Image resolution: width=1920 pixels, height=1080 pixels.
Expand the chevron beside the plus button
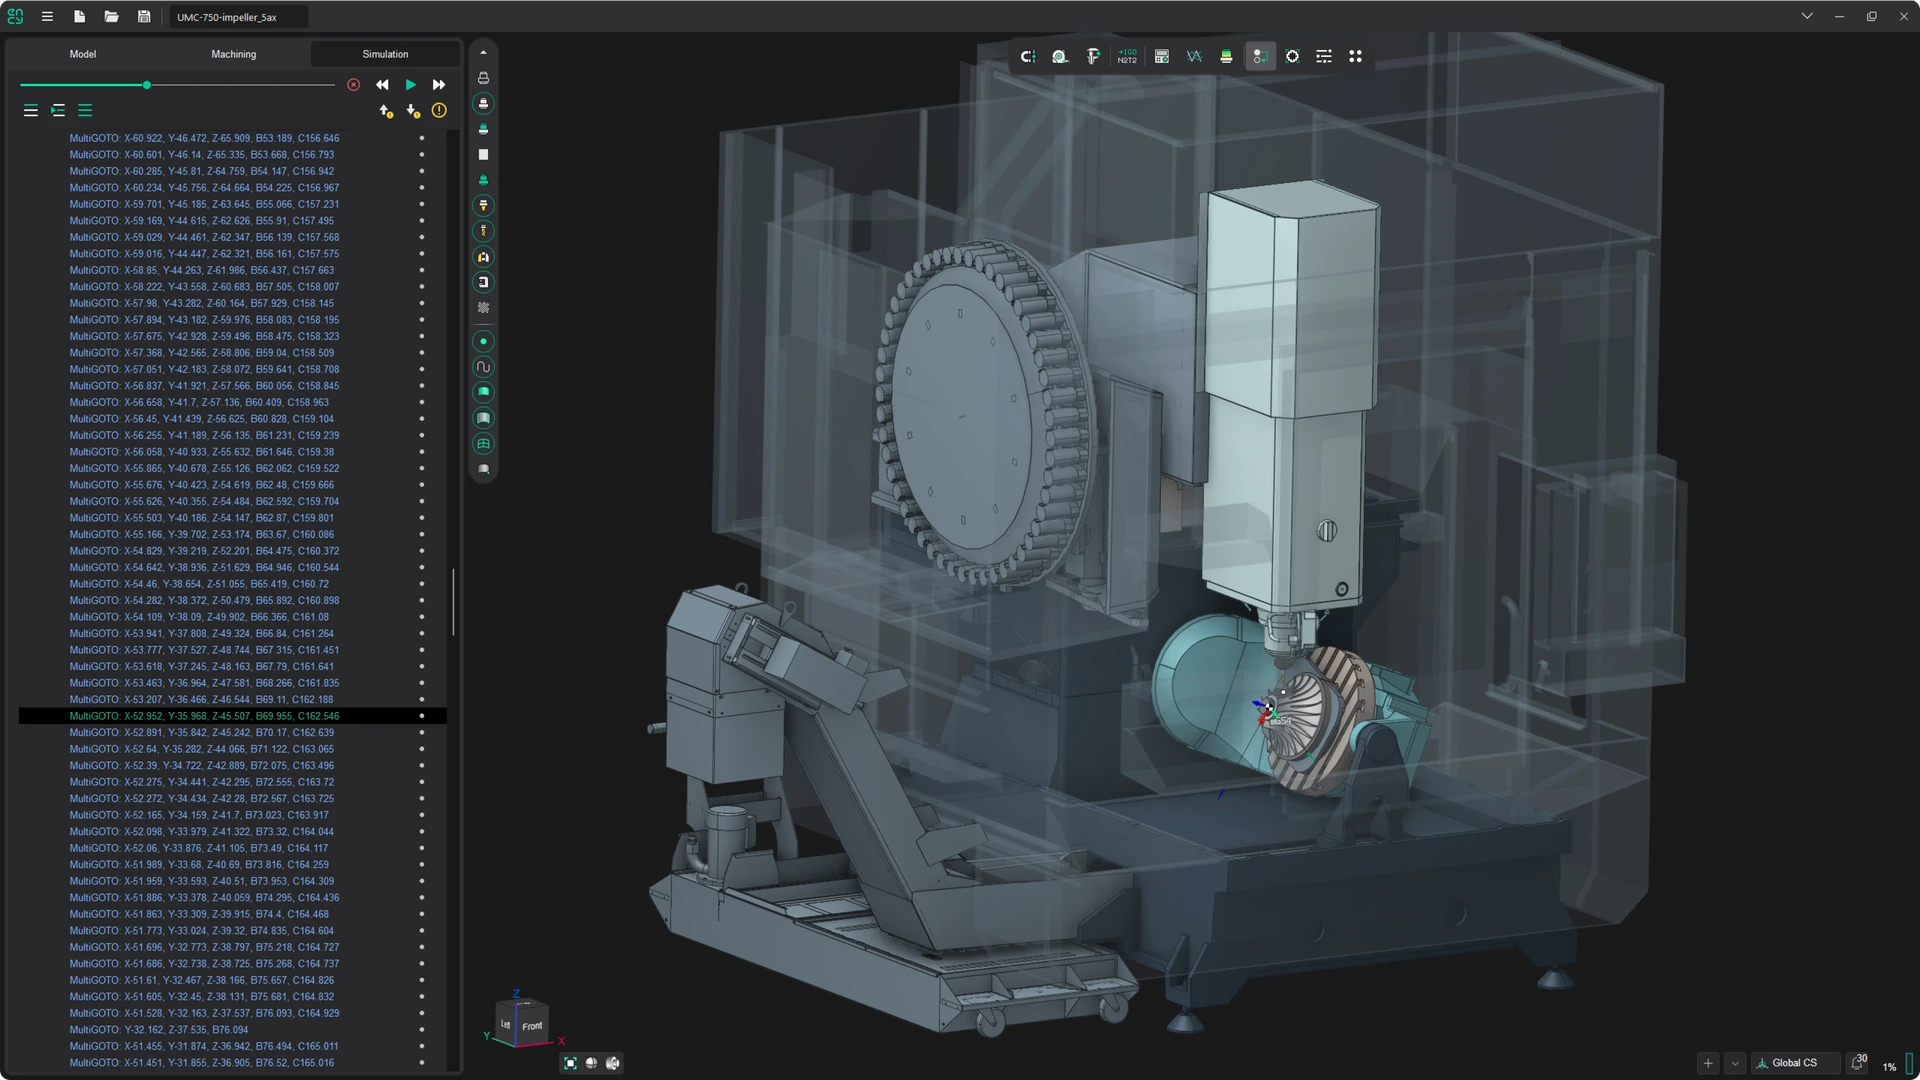tap(1734, 1063)
